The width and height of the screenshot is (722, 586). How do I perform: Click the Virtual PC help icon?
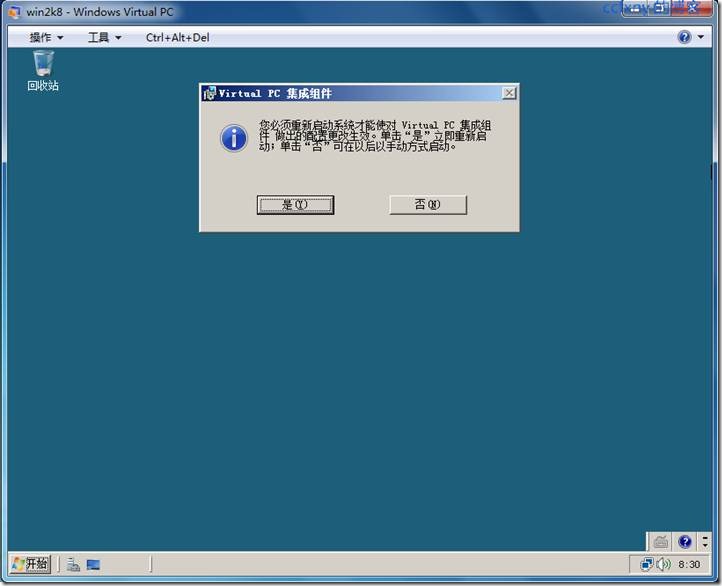(684, 37)
